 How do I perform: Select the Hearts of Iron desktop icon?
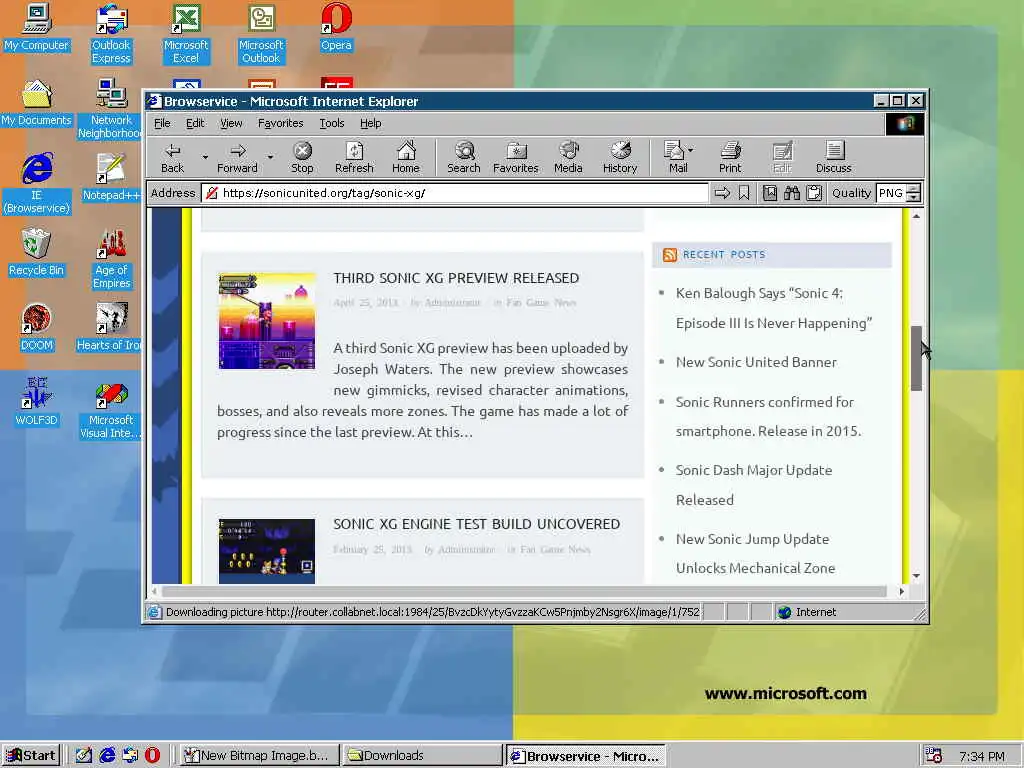click(109, 328)
